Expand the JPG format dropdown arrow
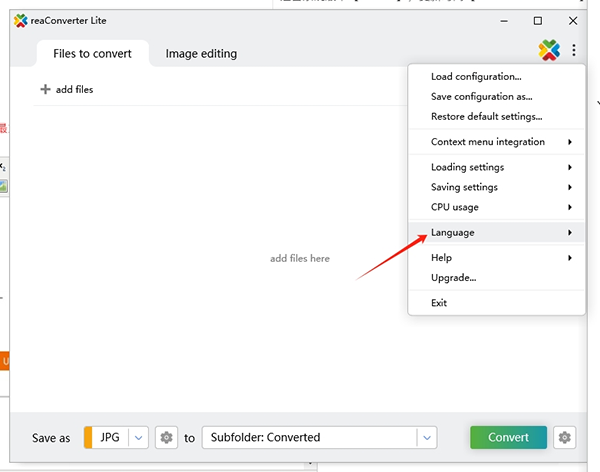This screenshot has height=472, width=600. (x=138, y=438)
